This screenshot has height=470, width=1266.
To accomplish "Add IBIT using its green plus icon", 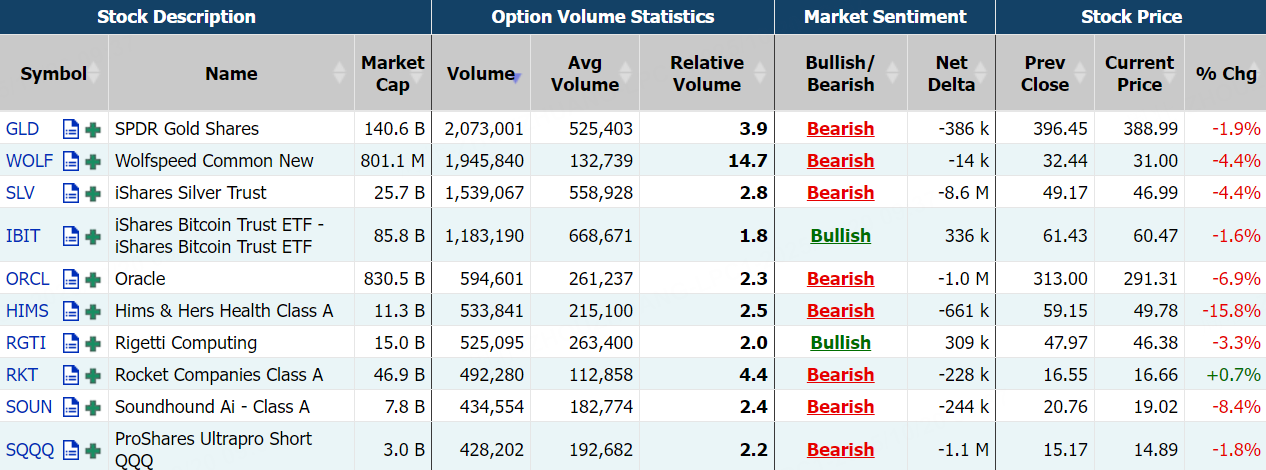I will pyautogui.click(x=93, y=236).
